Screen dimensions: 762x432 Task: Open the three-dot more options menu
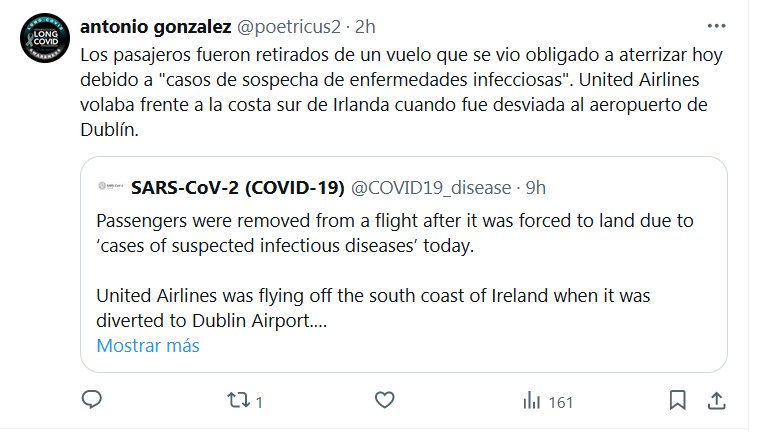coord(716,25)
